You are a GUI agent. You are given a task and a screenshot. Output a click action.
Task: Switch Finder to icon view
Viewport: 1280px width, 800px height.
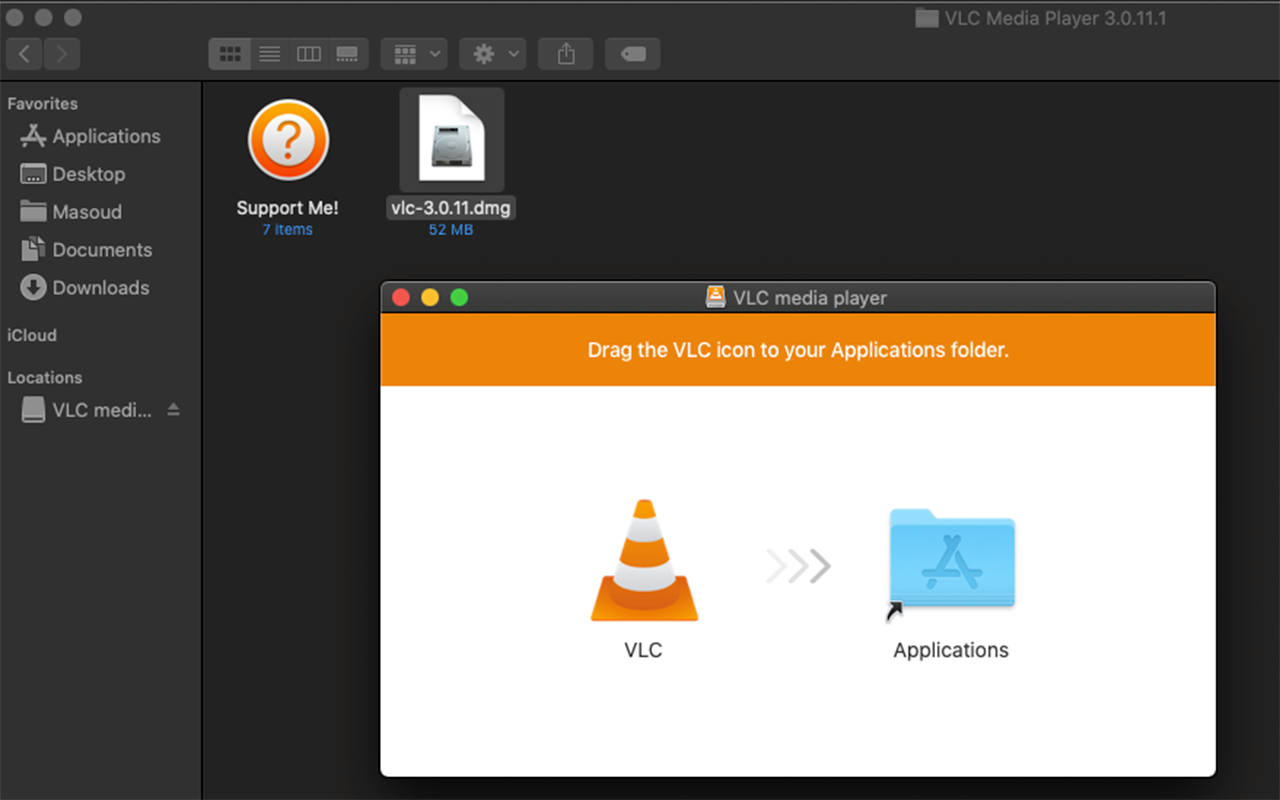pos(229,54)
